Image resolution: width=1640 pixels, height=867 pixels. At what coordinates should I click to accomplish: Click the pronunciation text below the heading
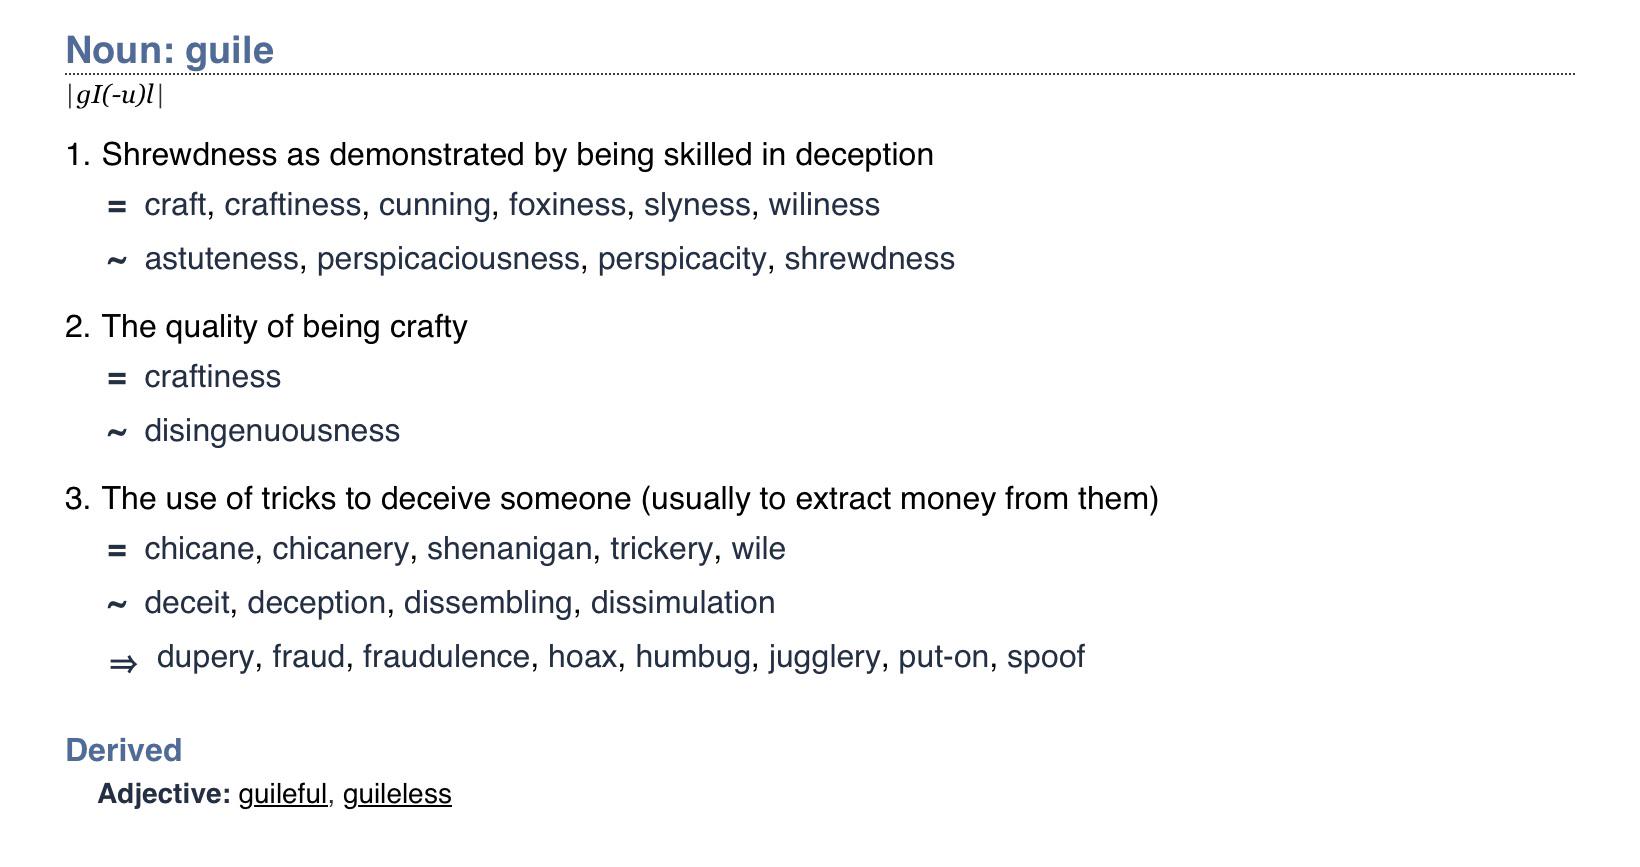tap(115, 96)
